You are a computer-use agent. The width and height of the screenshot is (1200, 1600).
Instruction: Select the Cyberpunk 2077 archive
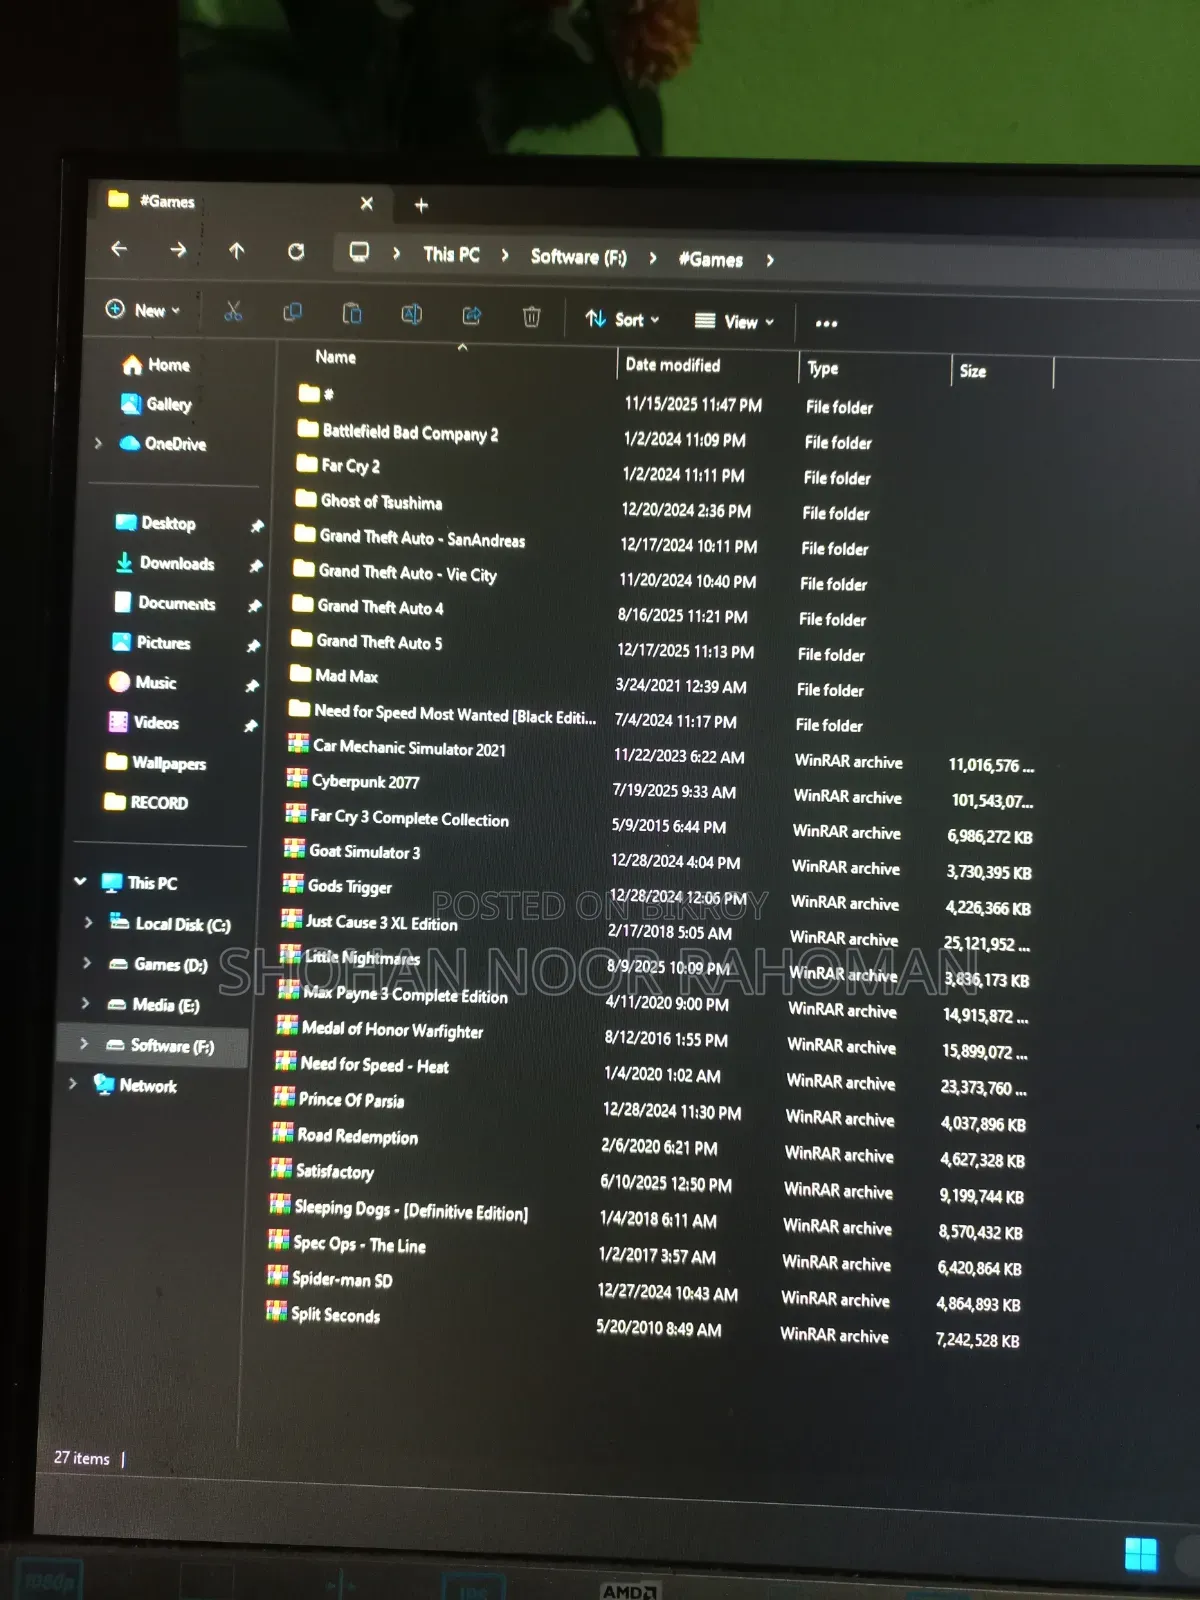tap(353, 780)
